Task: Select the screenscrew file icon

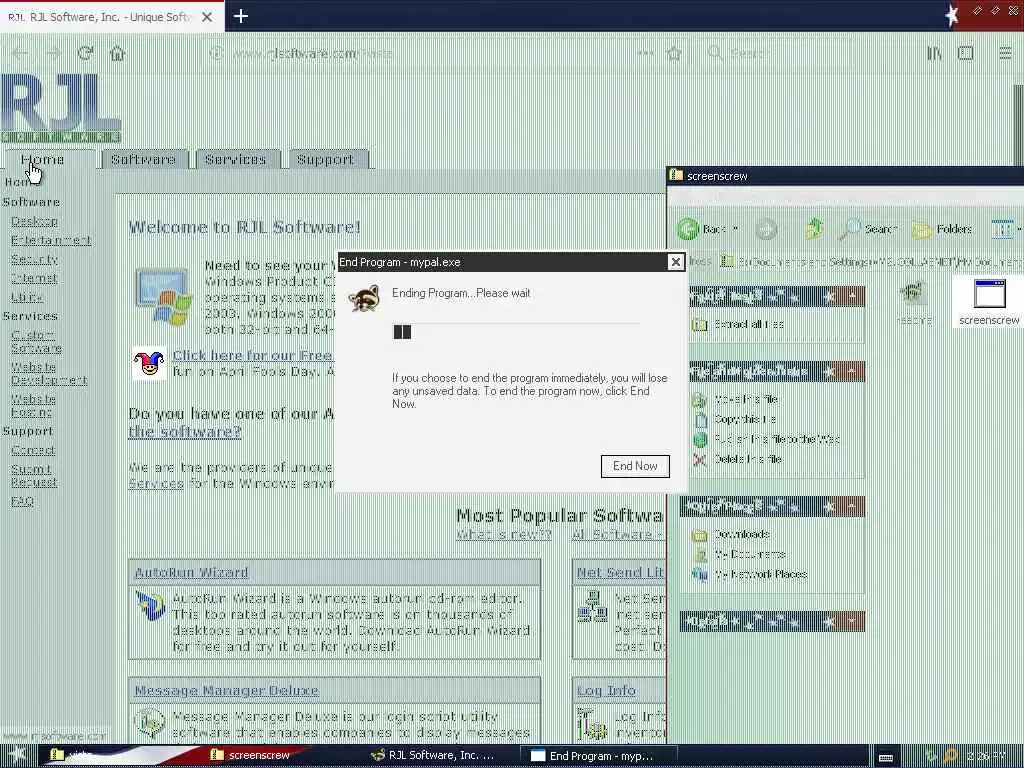Action: tap(989, 302)
